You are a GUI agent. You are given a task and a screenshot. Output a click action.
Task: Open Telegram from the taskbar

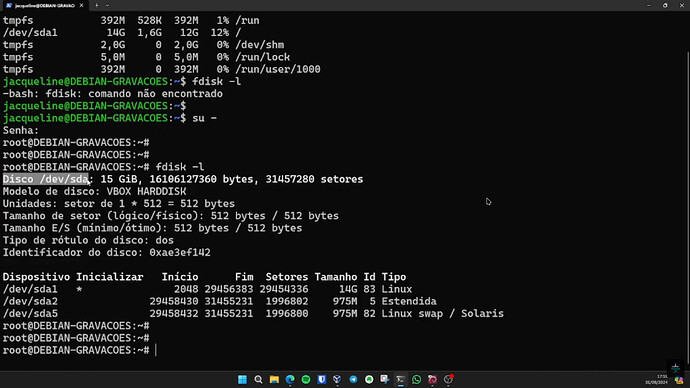pos(353,380)
